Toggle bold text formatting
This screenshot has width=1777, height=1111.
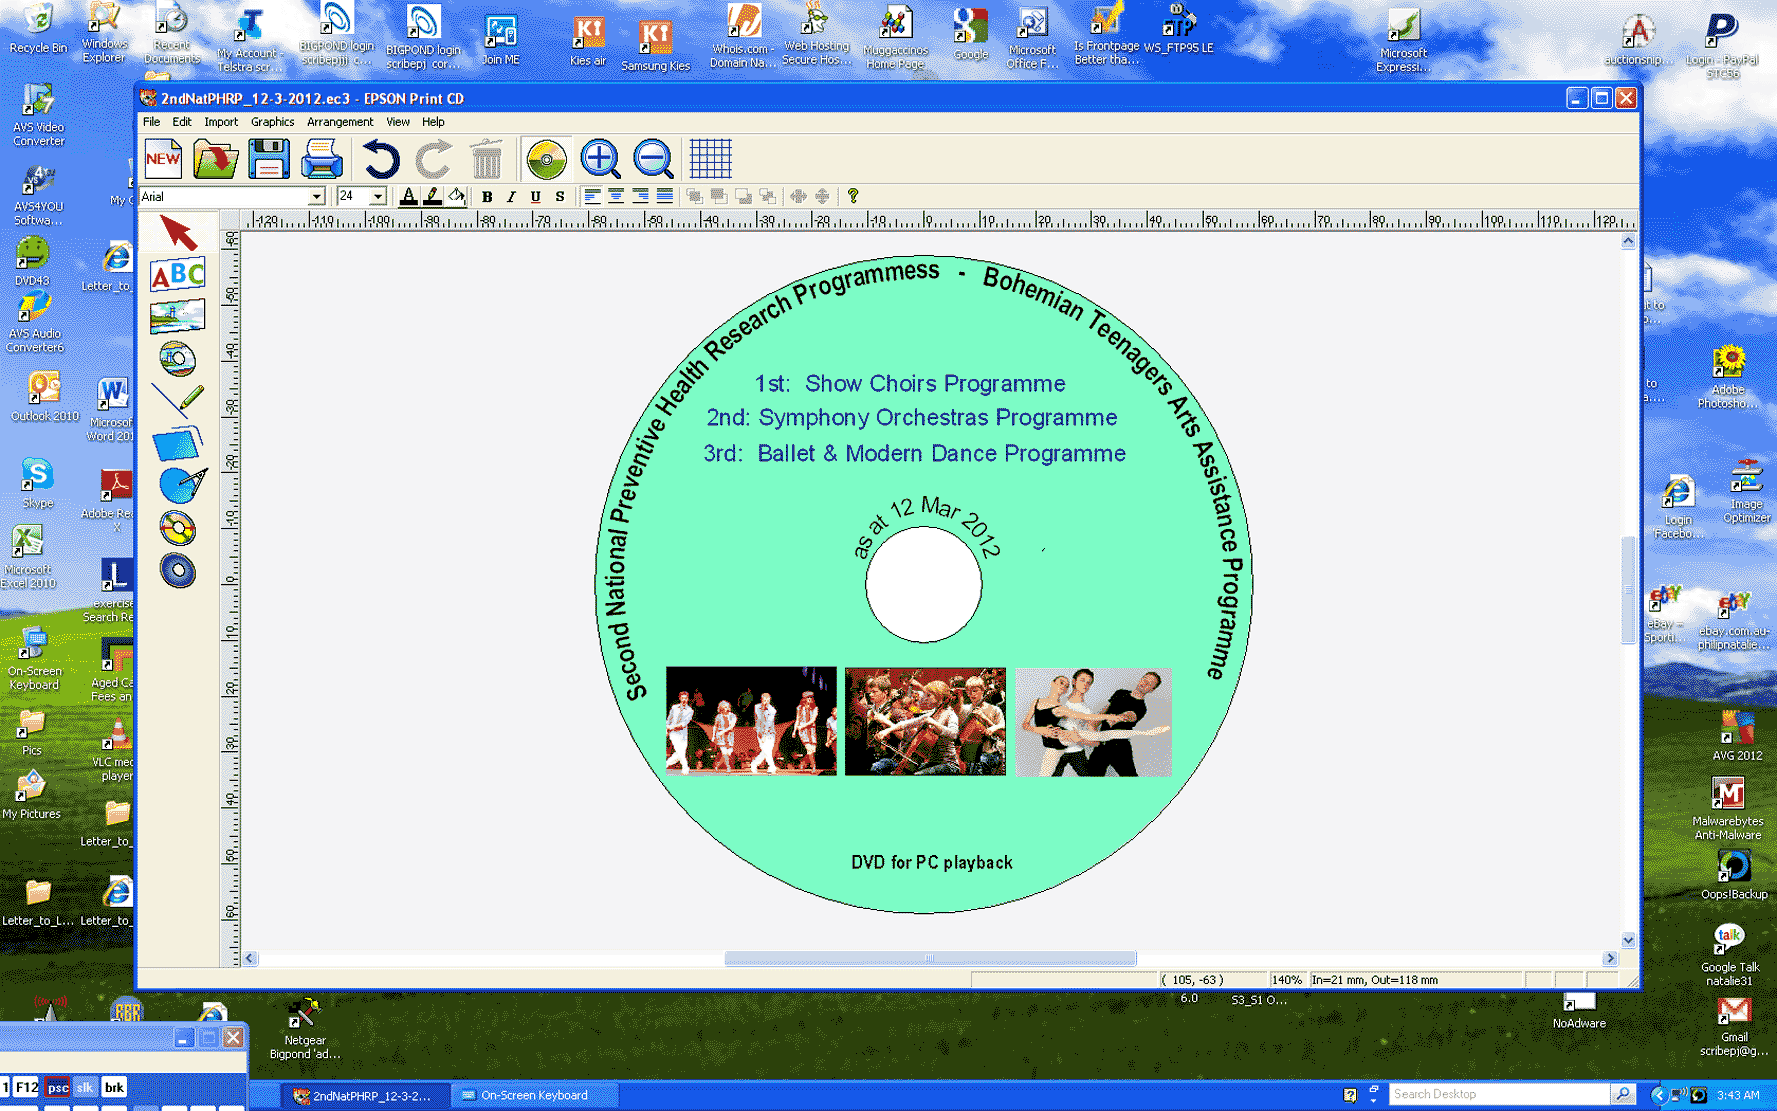[x=487, y=197]
